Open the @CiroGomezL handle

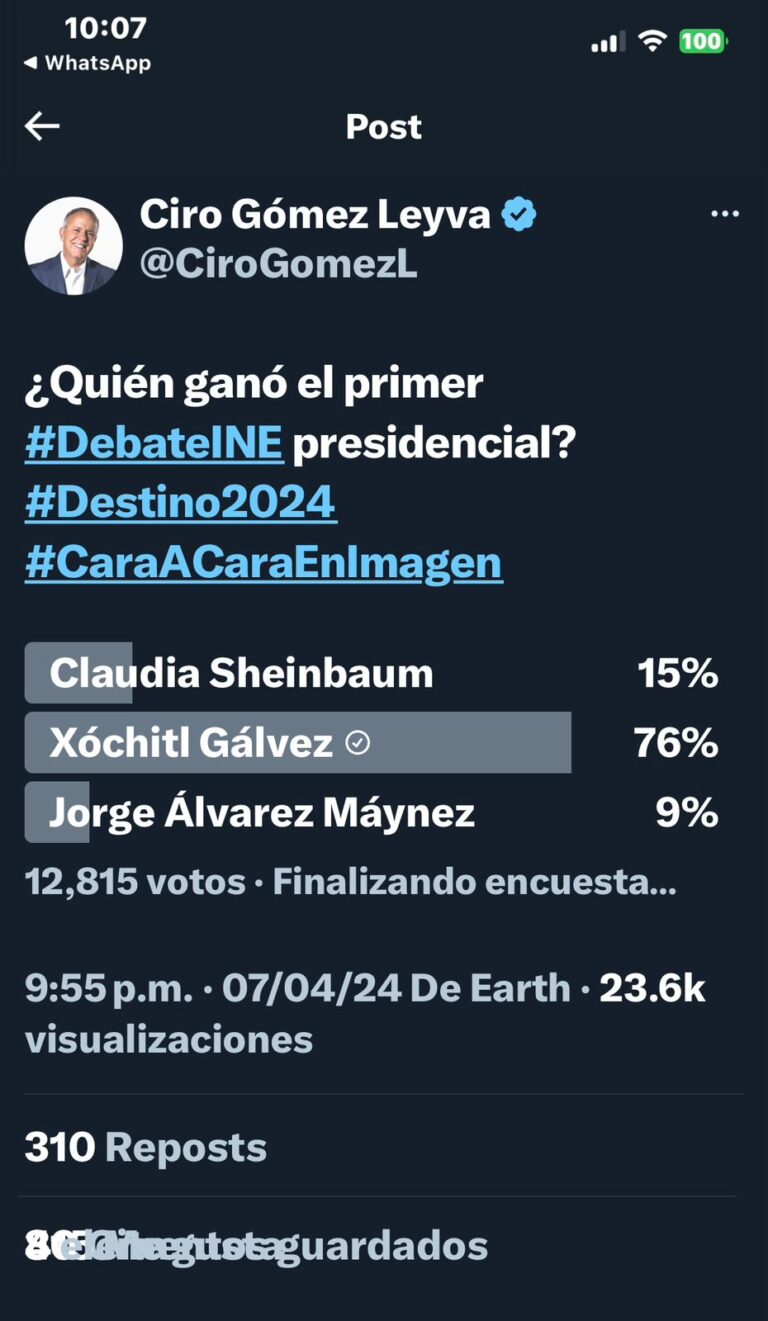click(x=279, y=265)
